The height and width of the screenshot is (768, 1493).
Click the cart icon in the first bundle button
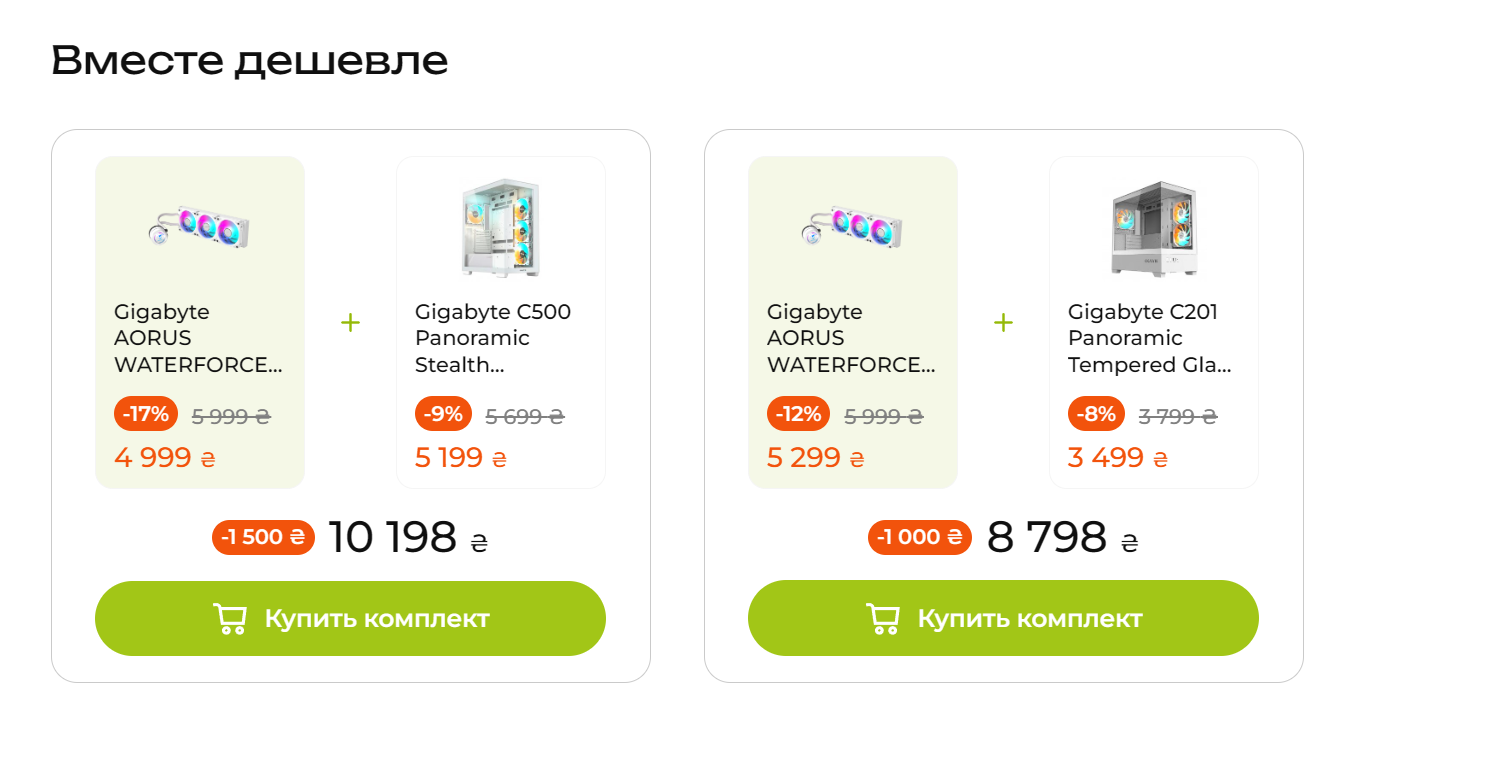click(229, 619)
